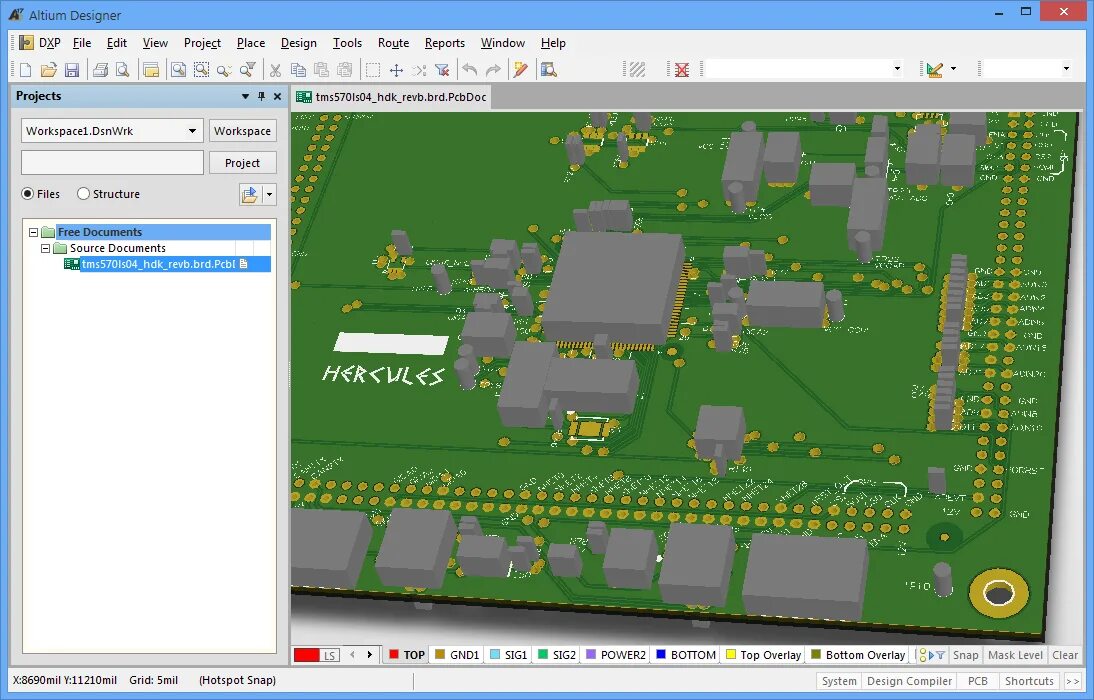The width and height of the screenshot is (1094, 700).
Task: Undo the last action
Action: (470, 70)
